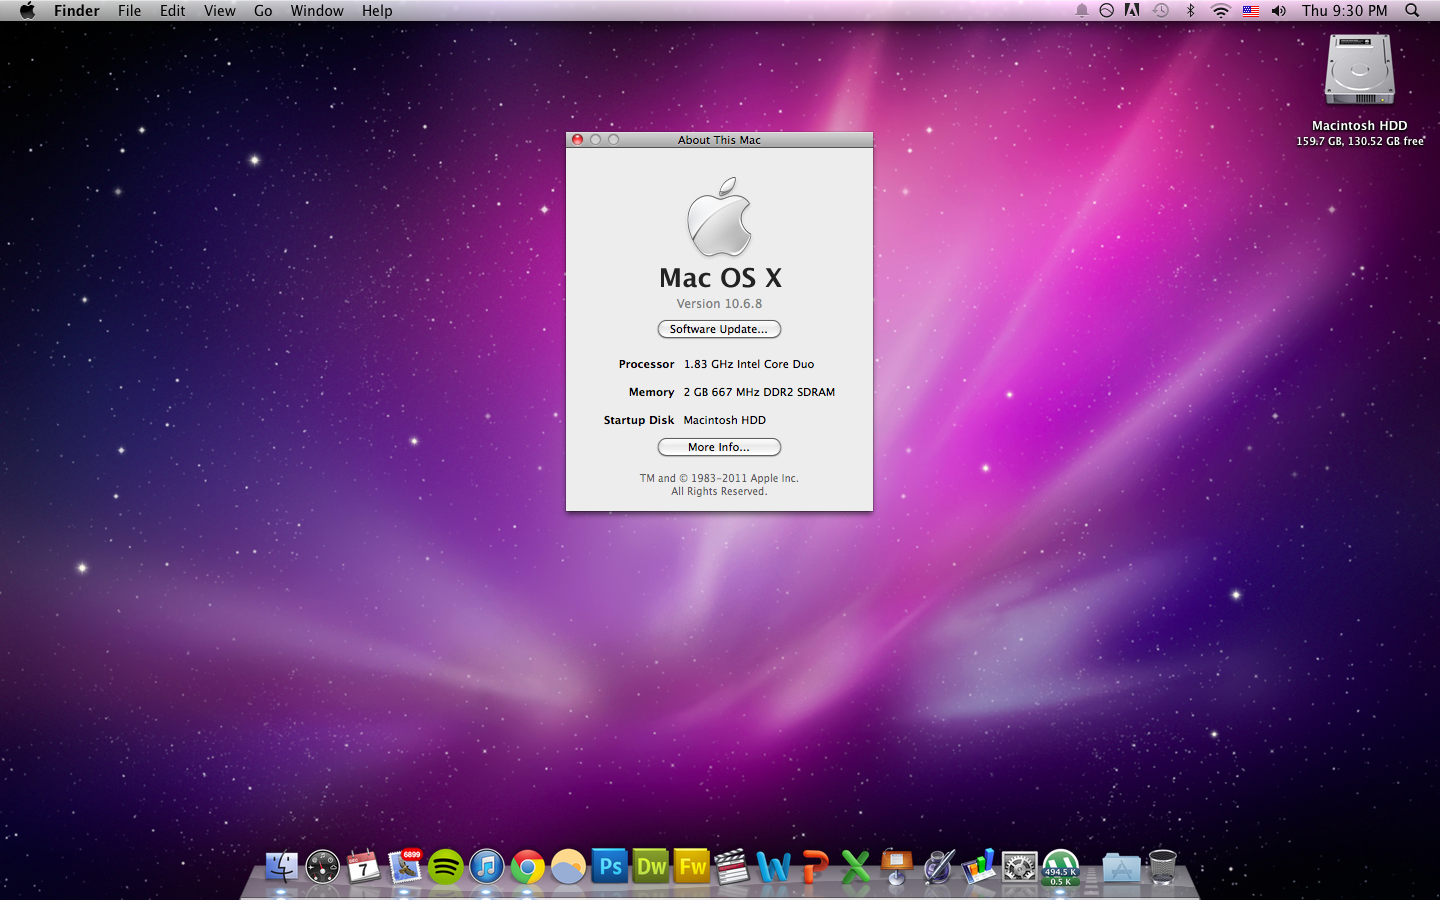Open the sun-and-cloud Dock icon

569,866
